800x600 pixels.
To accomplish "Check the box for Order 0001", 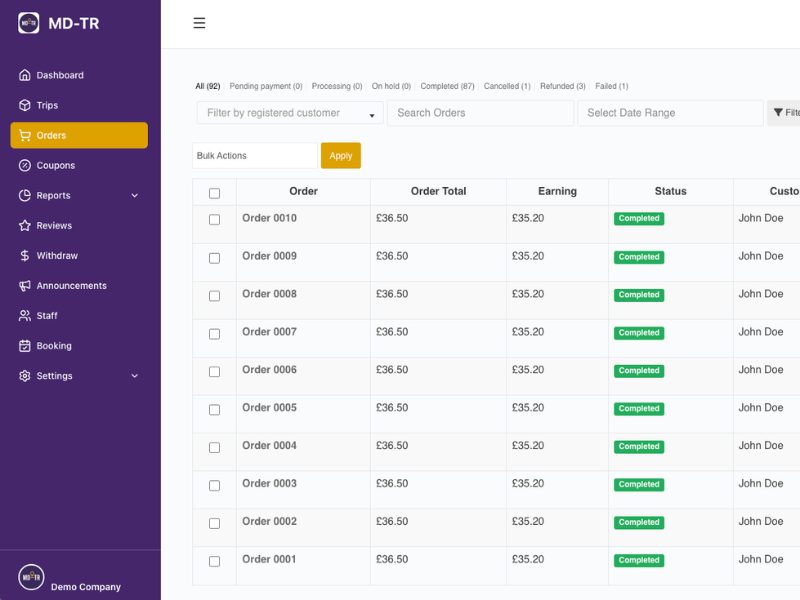I will [x=214, y=561].
